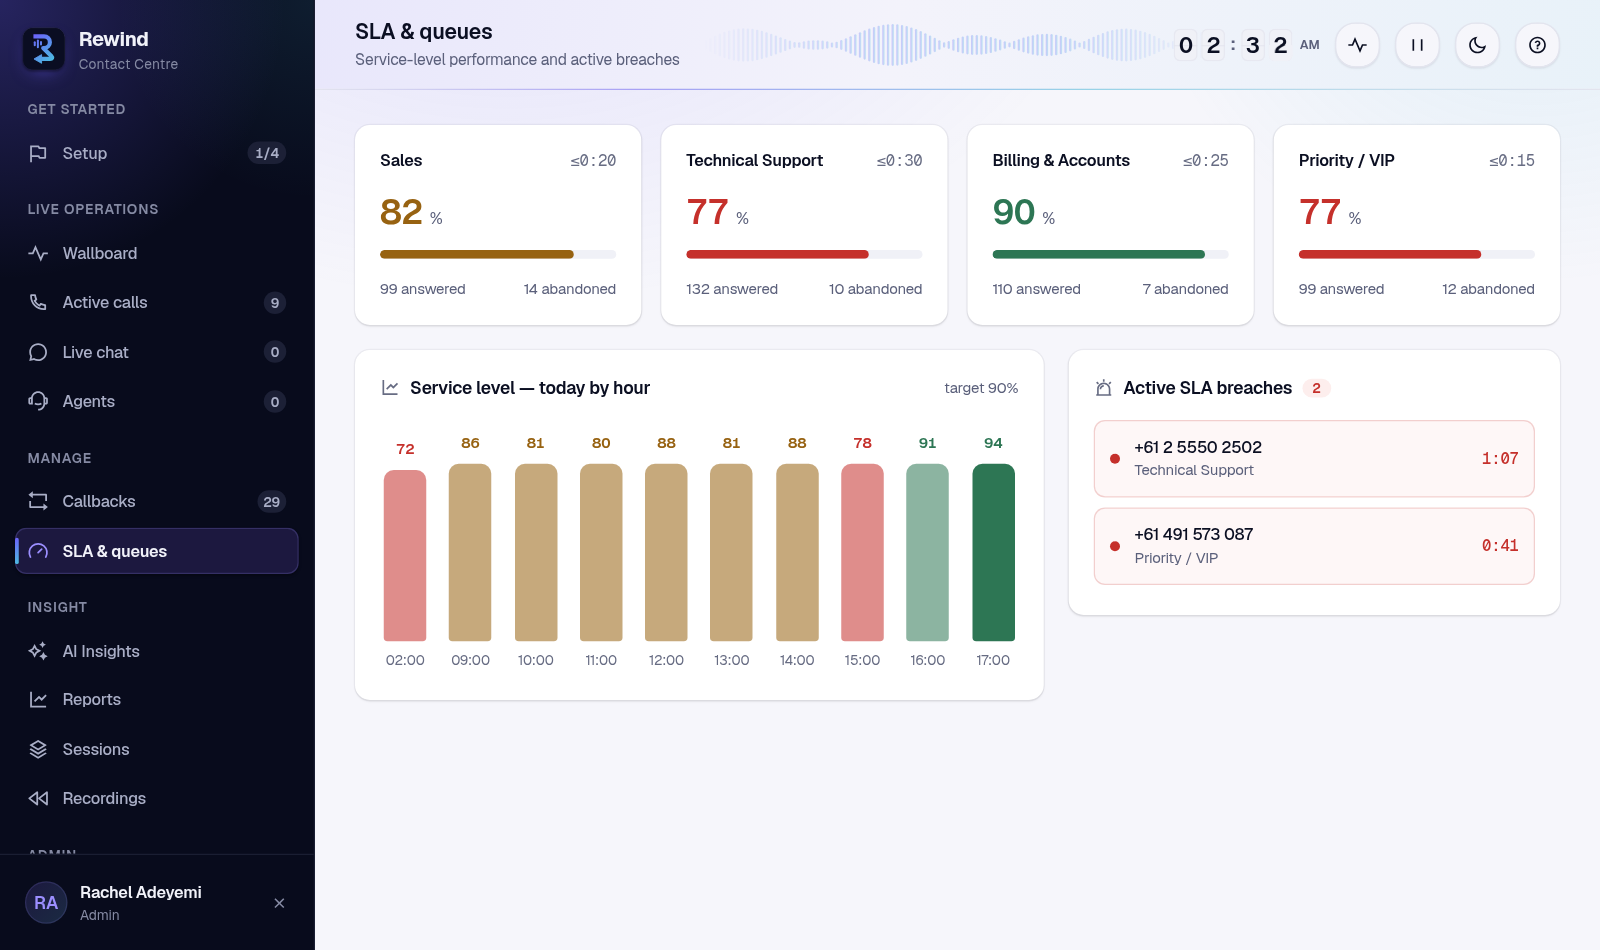The height and width of the screenshot is (950, 1600).
Task: Click the Priority / VIP card title
Action: click(1346, 160)
